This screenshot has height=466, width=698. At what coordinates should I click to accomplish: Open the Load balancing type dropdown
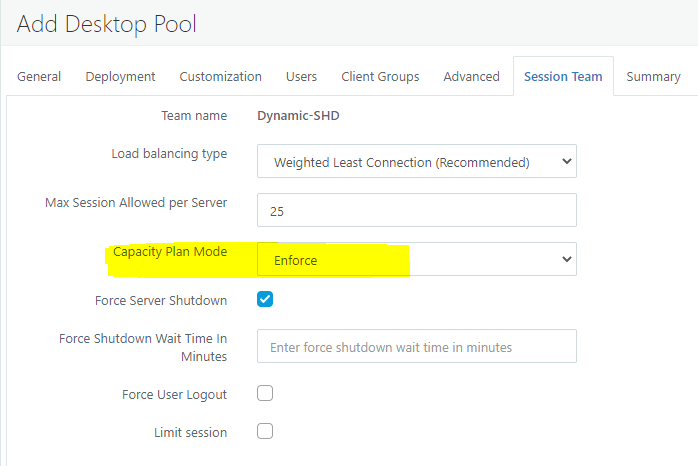pyautogui.click(x=416, y=162)
